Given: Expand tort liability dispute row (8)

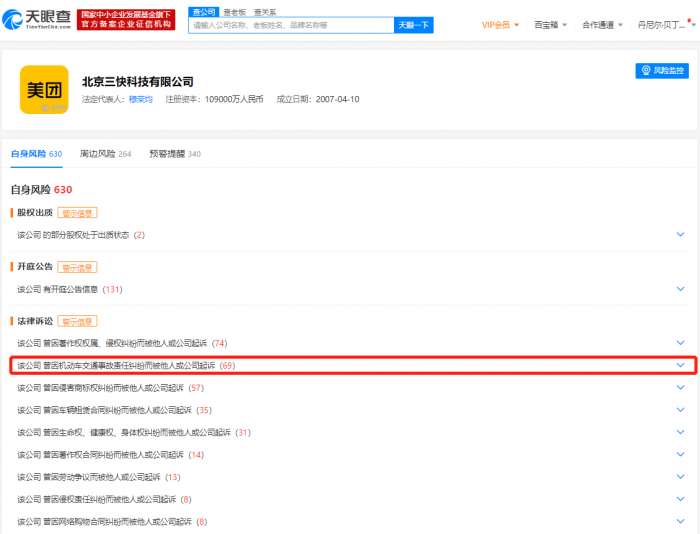Looking at the screenshot, I should 680,499.
